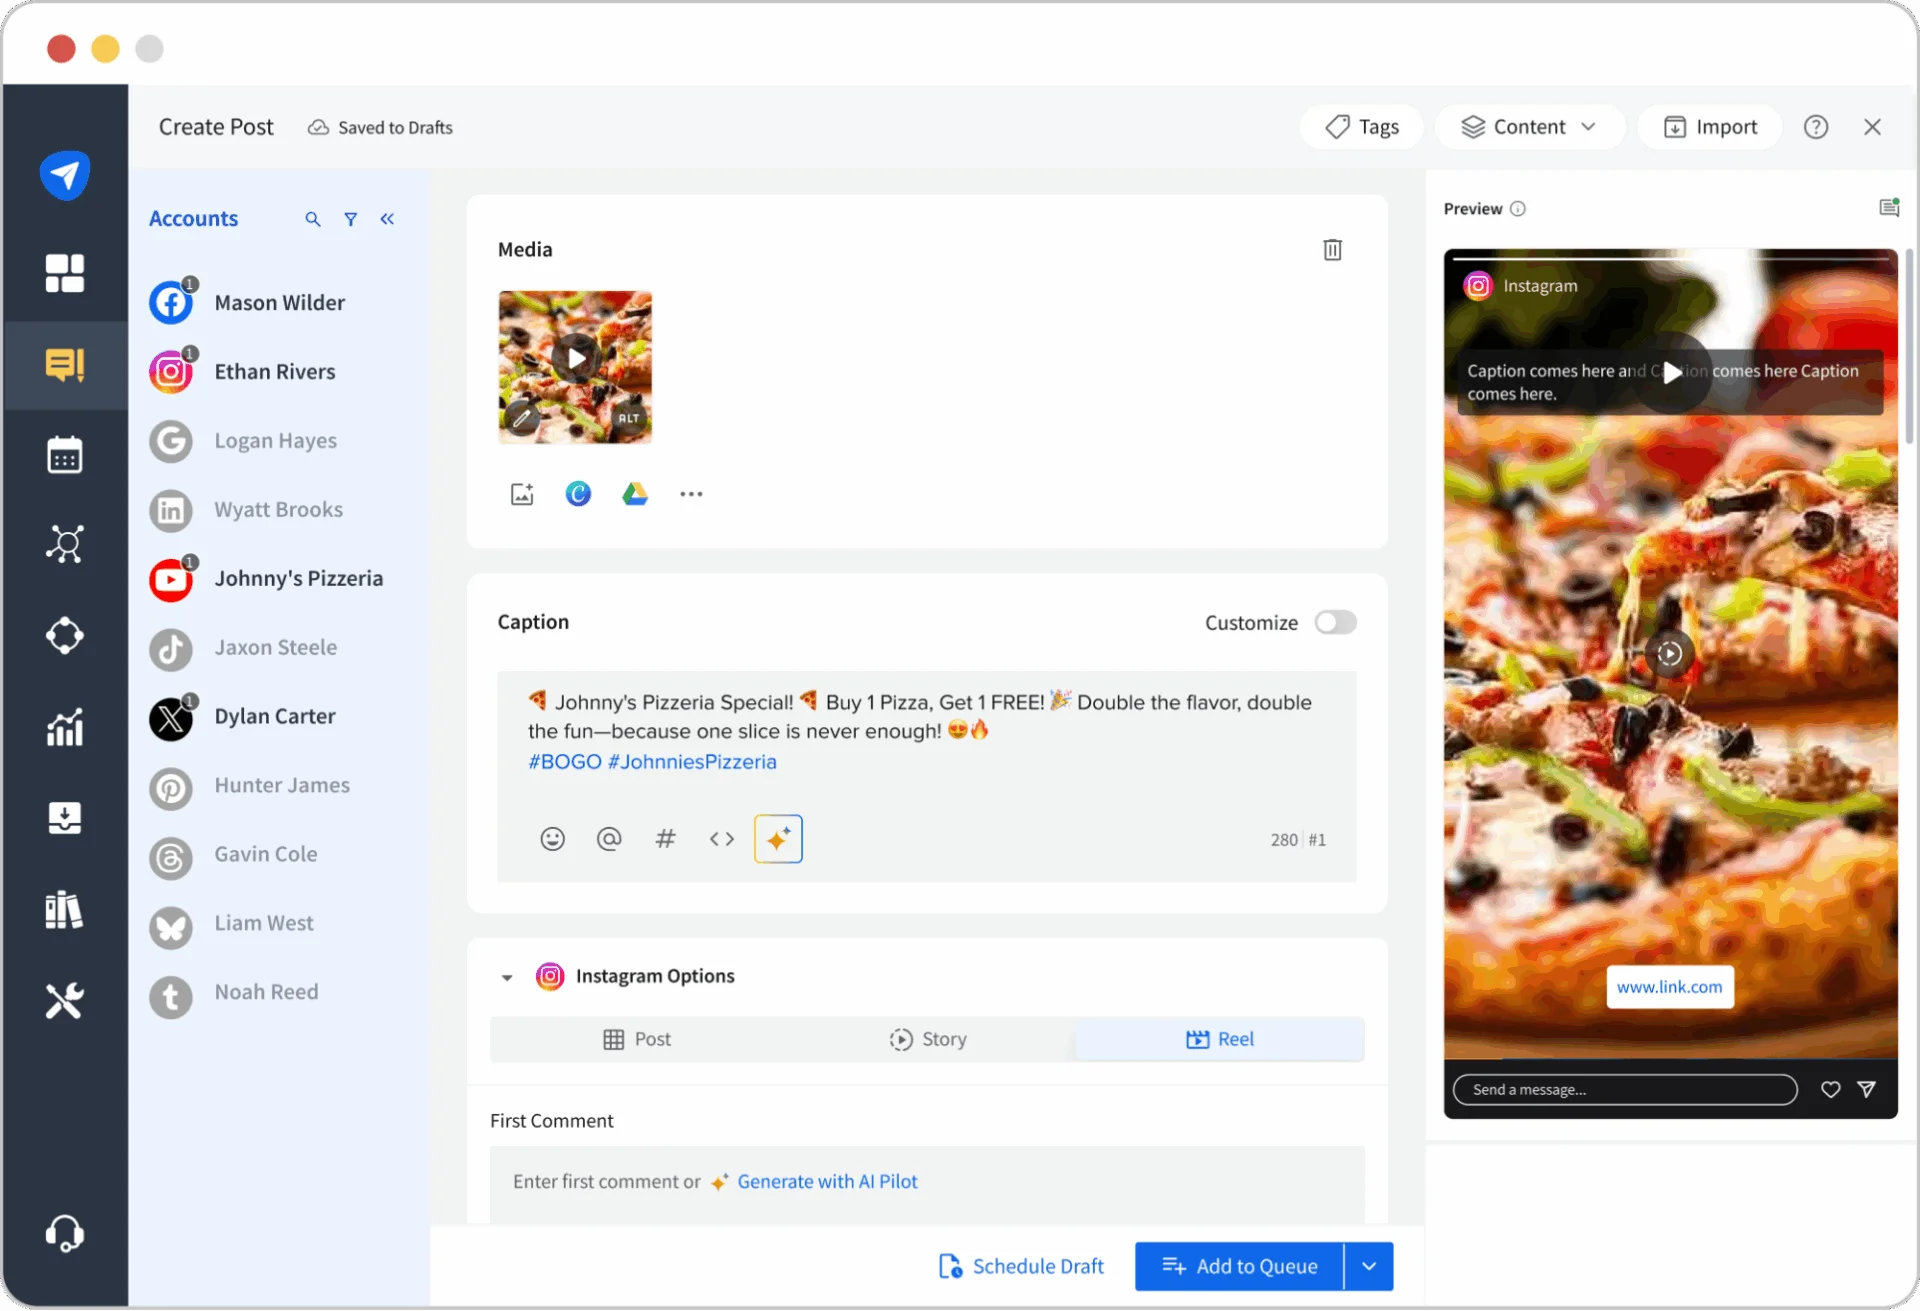Click Generate with AI Pilot link
1920x1311 pixels.
(x=826, y=1181)
